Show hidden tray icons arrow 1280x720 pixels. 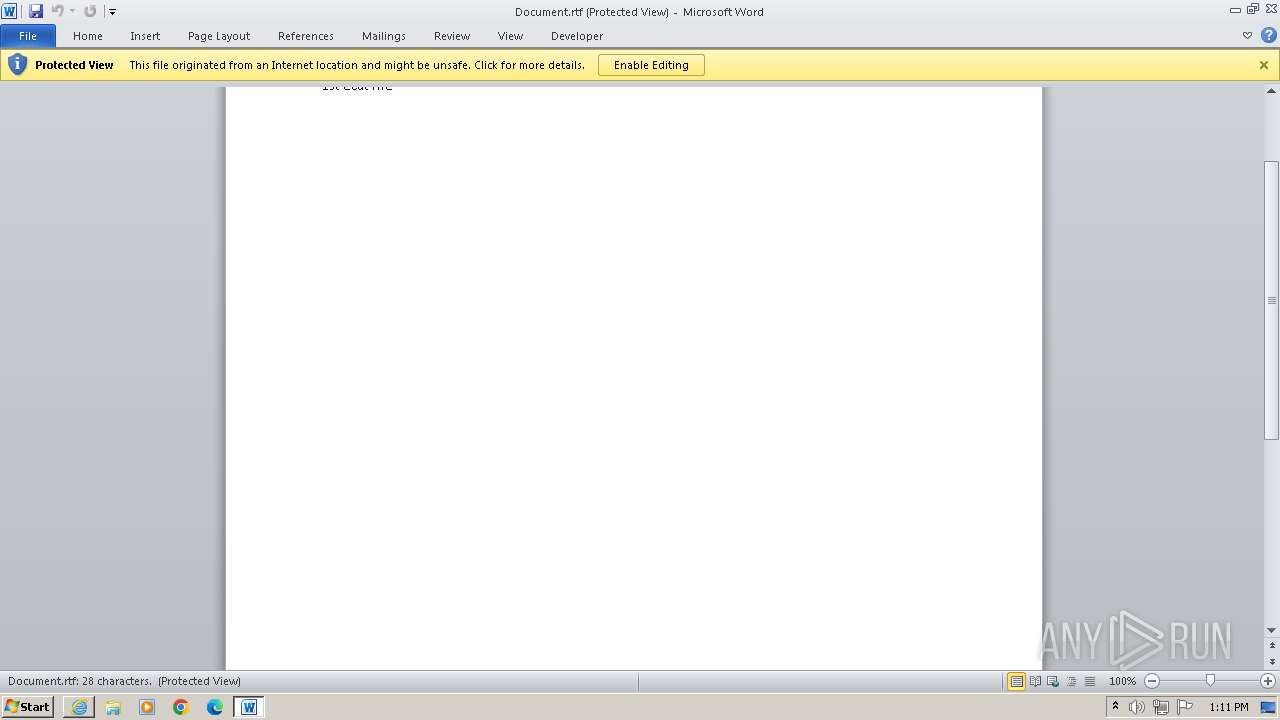(1116, 707)
